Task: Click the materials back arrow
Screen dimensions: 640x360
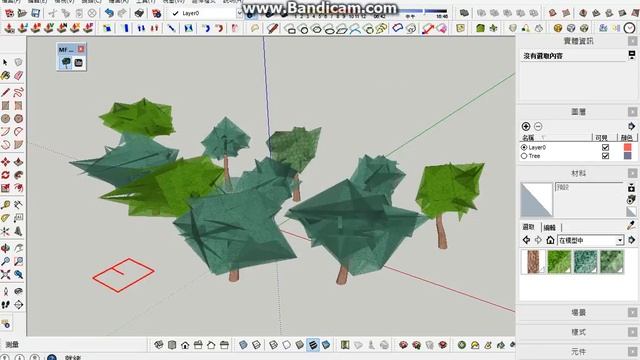Action: (x=526, y=240)
